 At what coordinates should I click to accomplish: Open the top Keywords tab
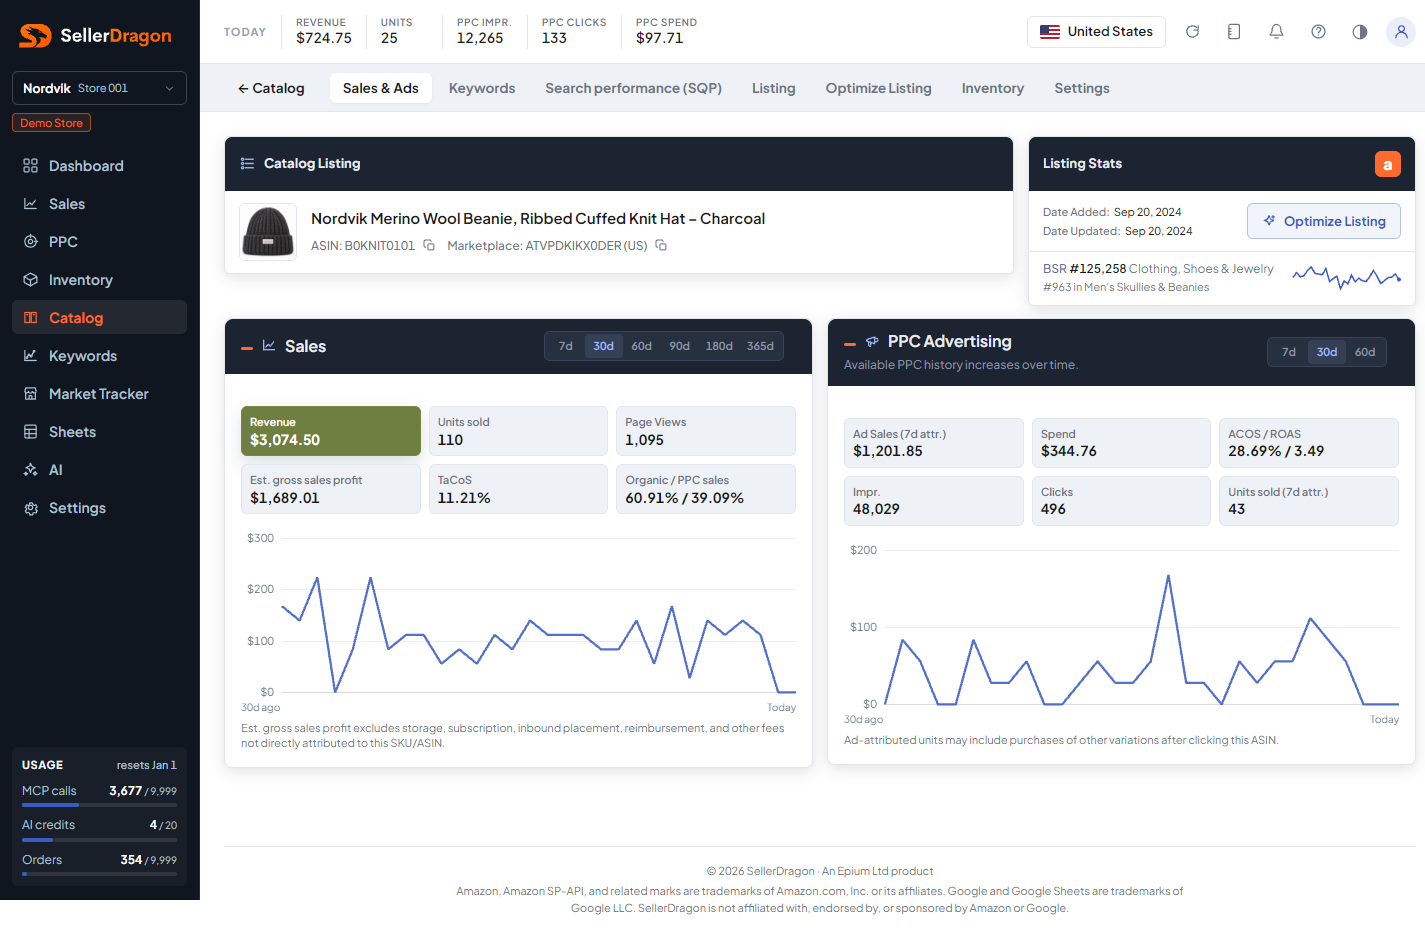coord(482,88)
